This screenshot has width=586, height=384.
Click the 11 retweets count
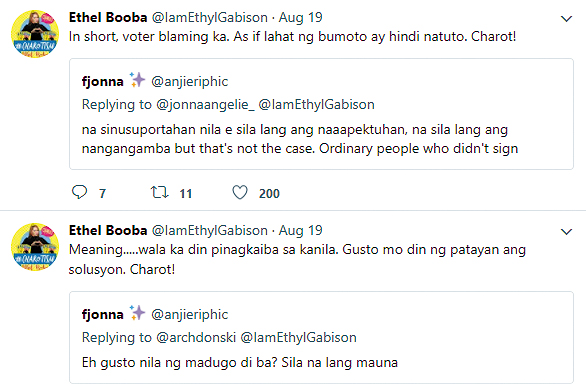(185, 194)
